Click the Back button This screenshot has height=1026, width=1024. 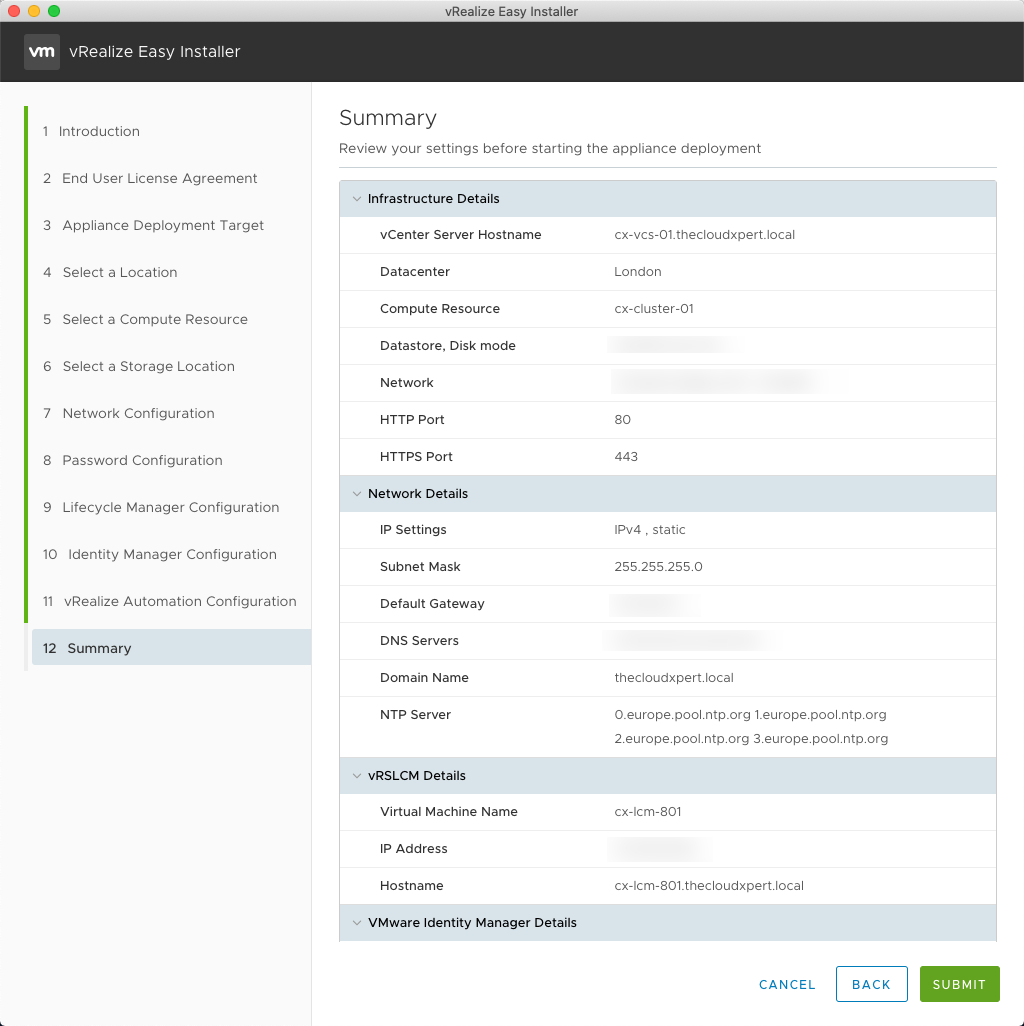tap(871, 984)
